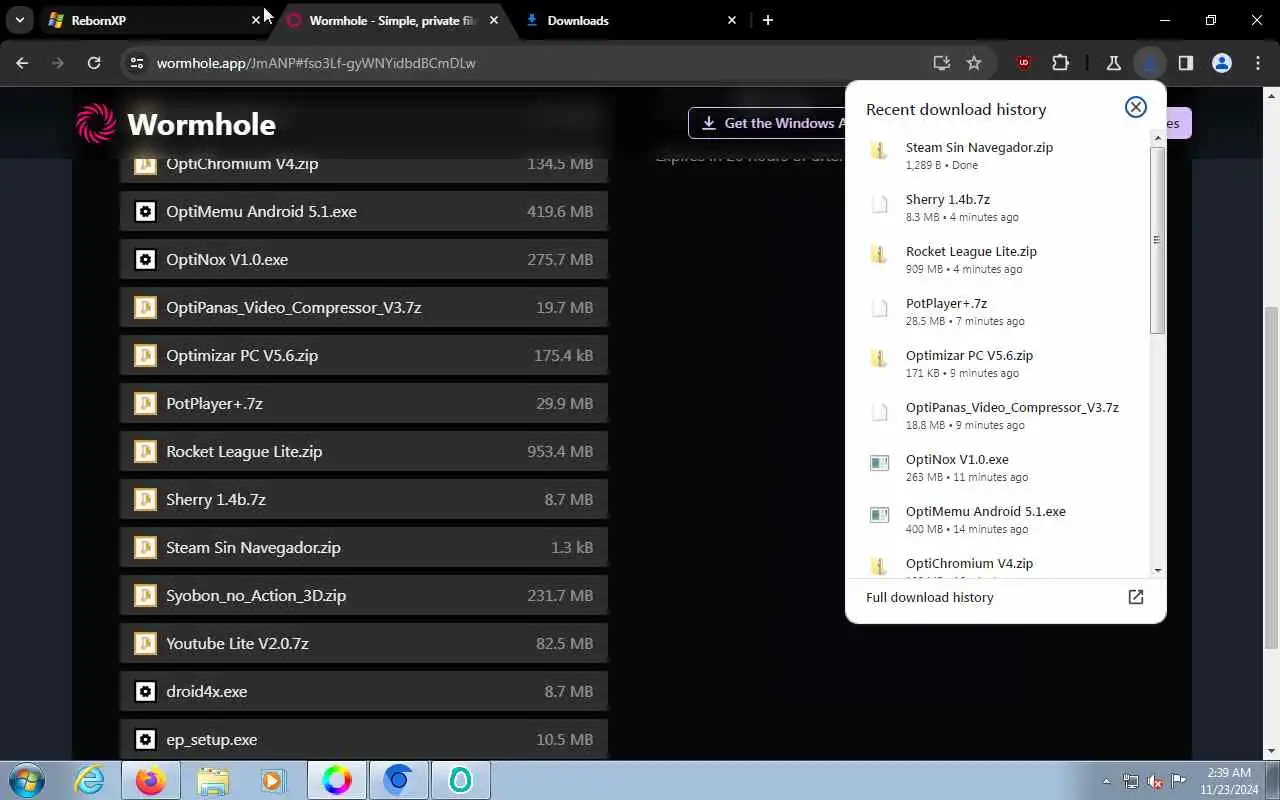Click the install app icon in address bar
This screenshot has width=1280, height=800.
click(941, 63)
